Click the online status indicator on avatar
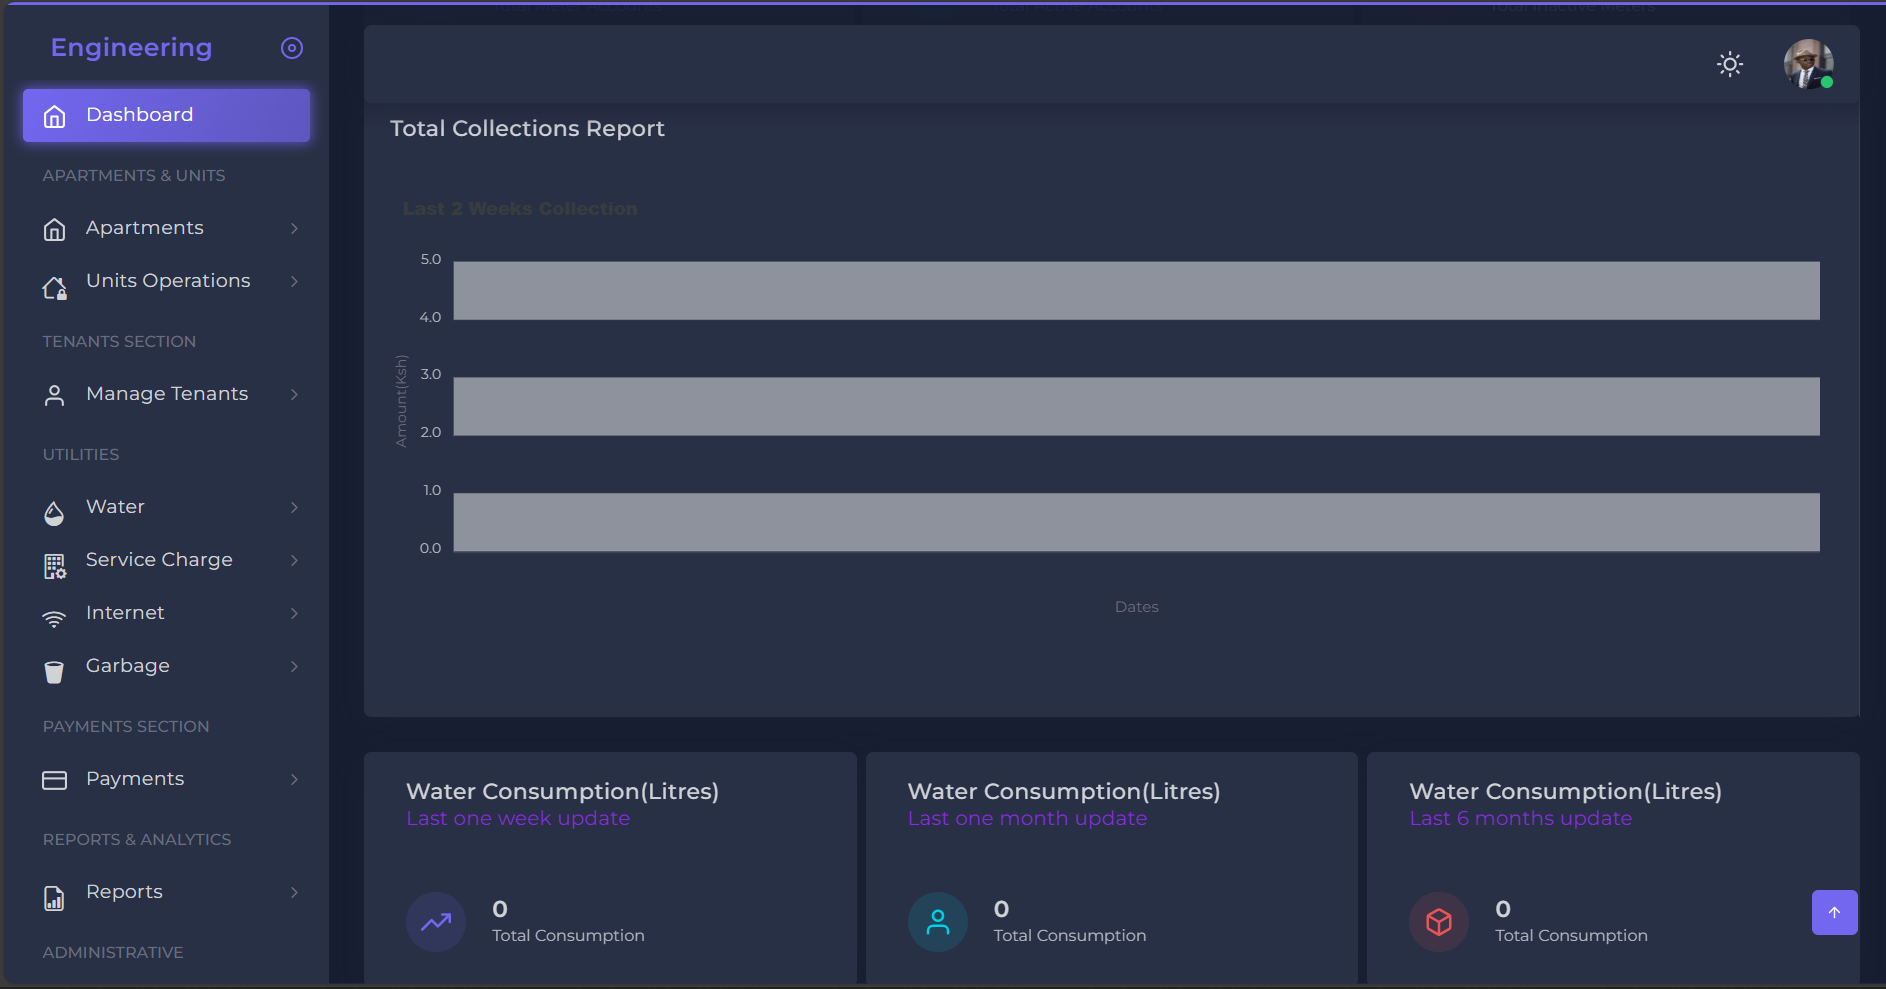Image resolution: width=1886 pixels, height=989 pixels. coord(1828,84)
